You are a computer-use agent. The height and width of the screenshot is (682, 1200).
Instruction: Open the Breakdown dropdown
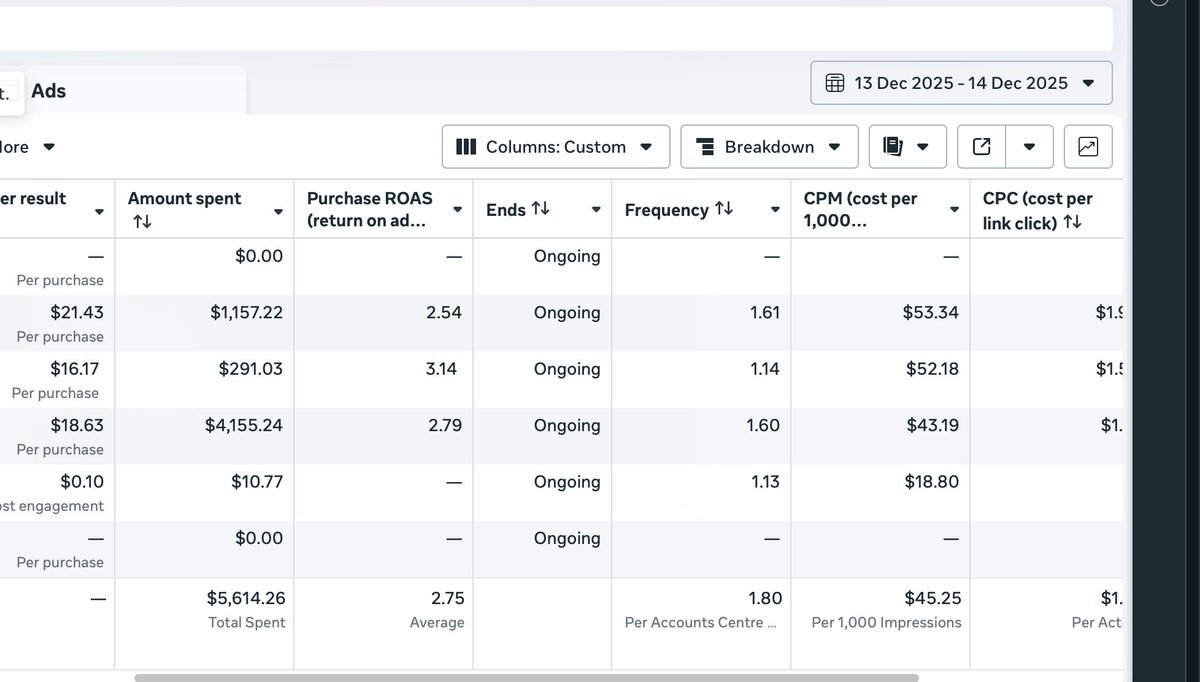coord(768,147)
